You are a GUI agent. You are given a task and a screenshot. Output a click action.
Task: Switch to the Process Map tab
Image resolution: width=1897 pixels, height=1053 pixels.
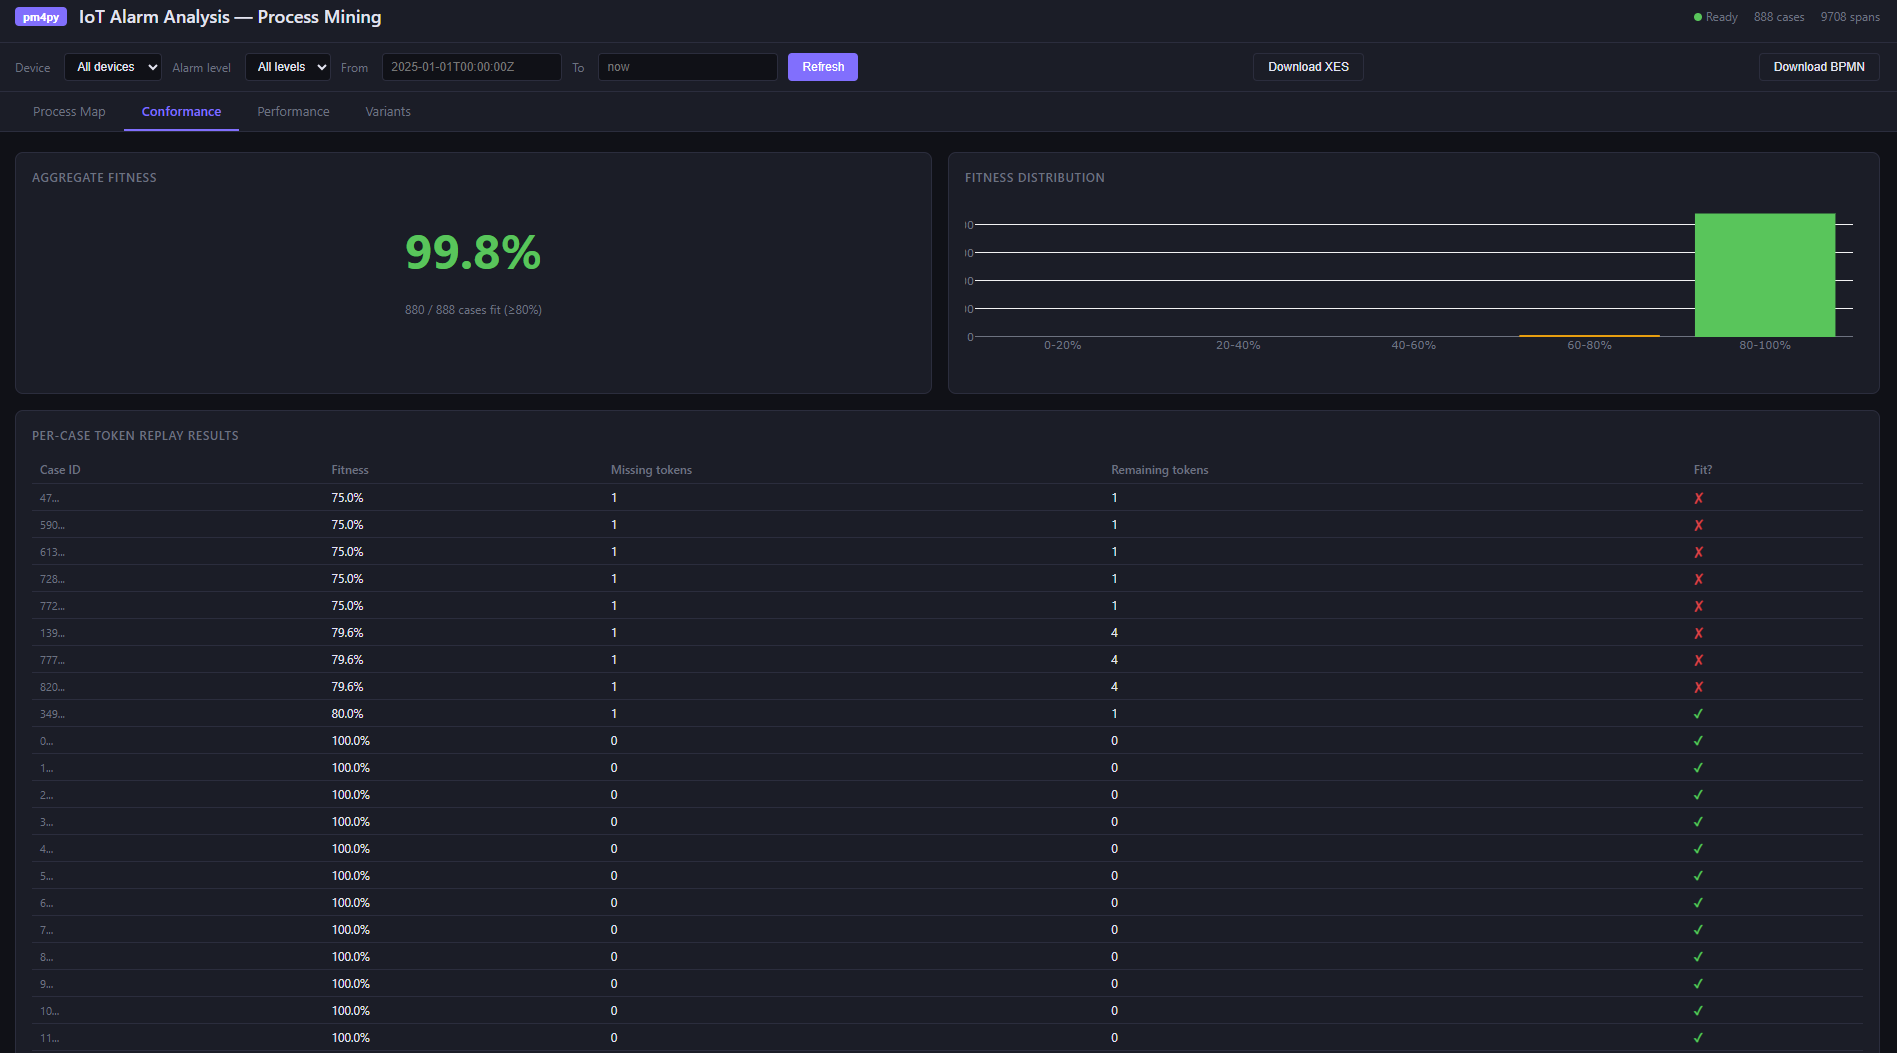point(69,111)
